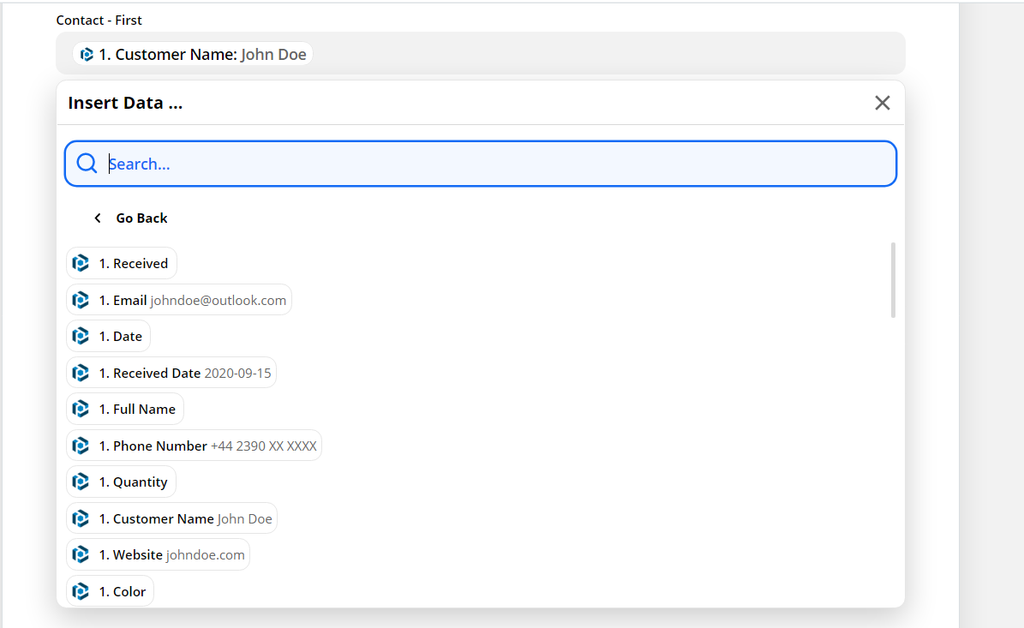The width and height of the screenshot is (1024, 628).
Task: Insert the "1. Customer Name John Doe" field
Action: click(172, 518)
